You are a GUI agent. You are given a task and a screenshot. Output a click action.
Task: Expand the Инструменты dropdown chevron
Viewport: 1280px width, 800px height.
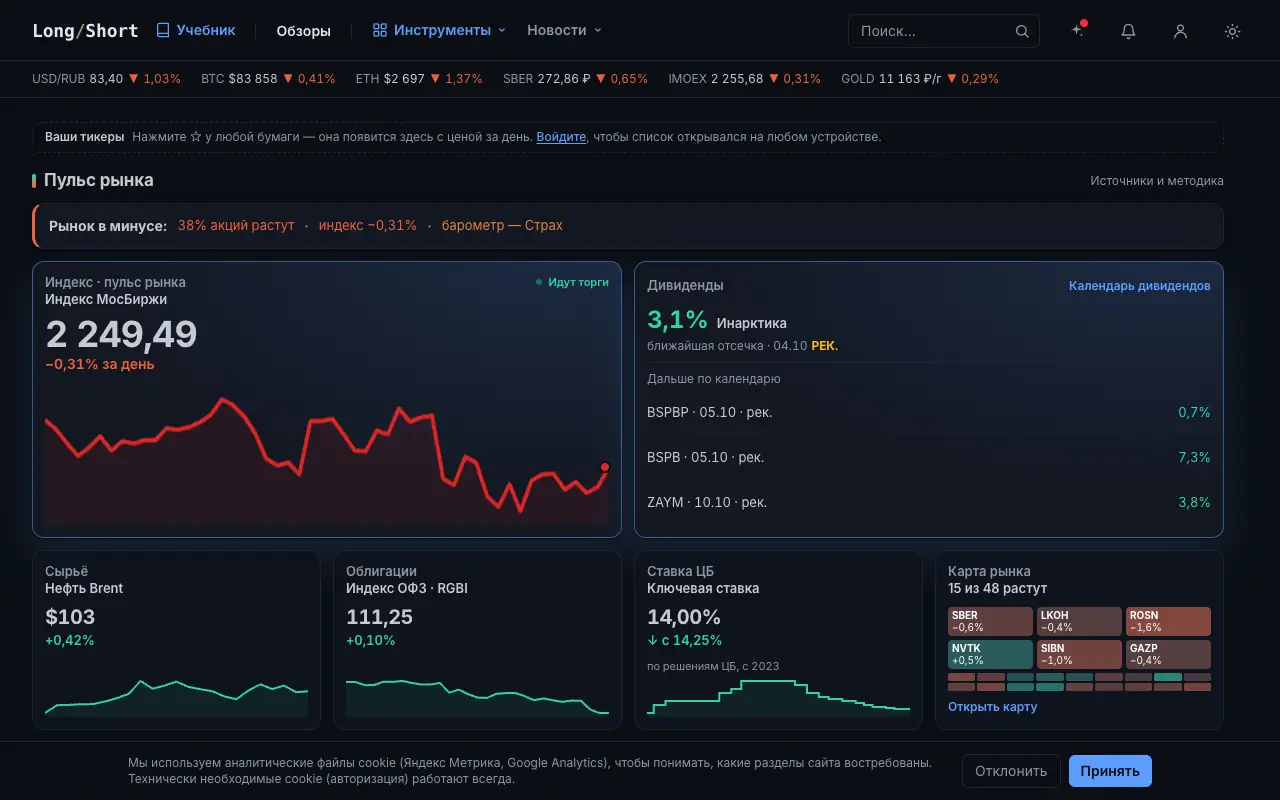[502, 31]
